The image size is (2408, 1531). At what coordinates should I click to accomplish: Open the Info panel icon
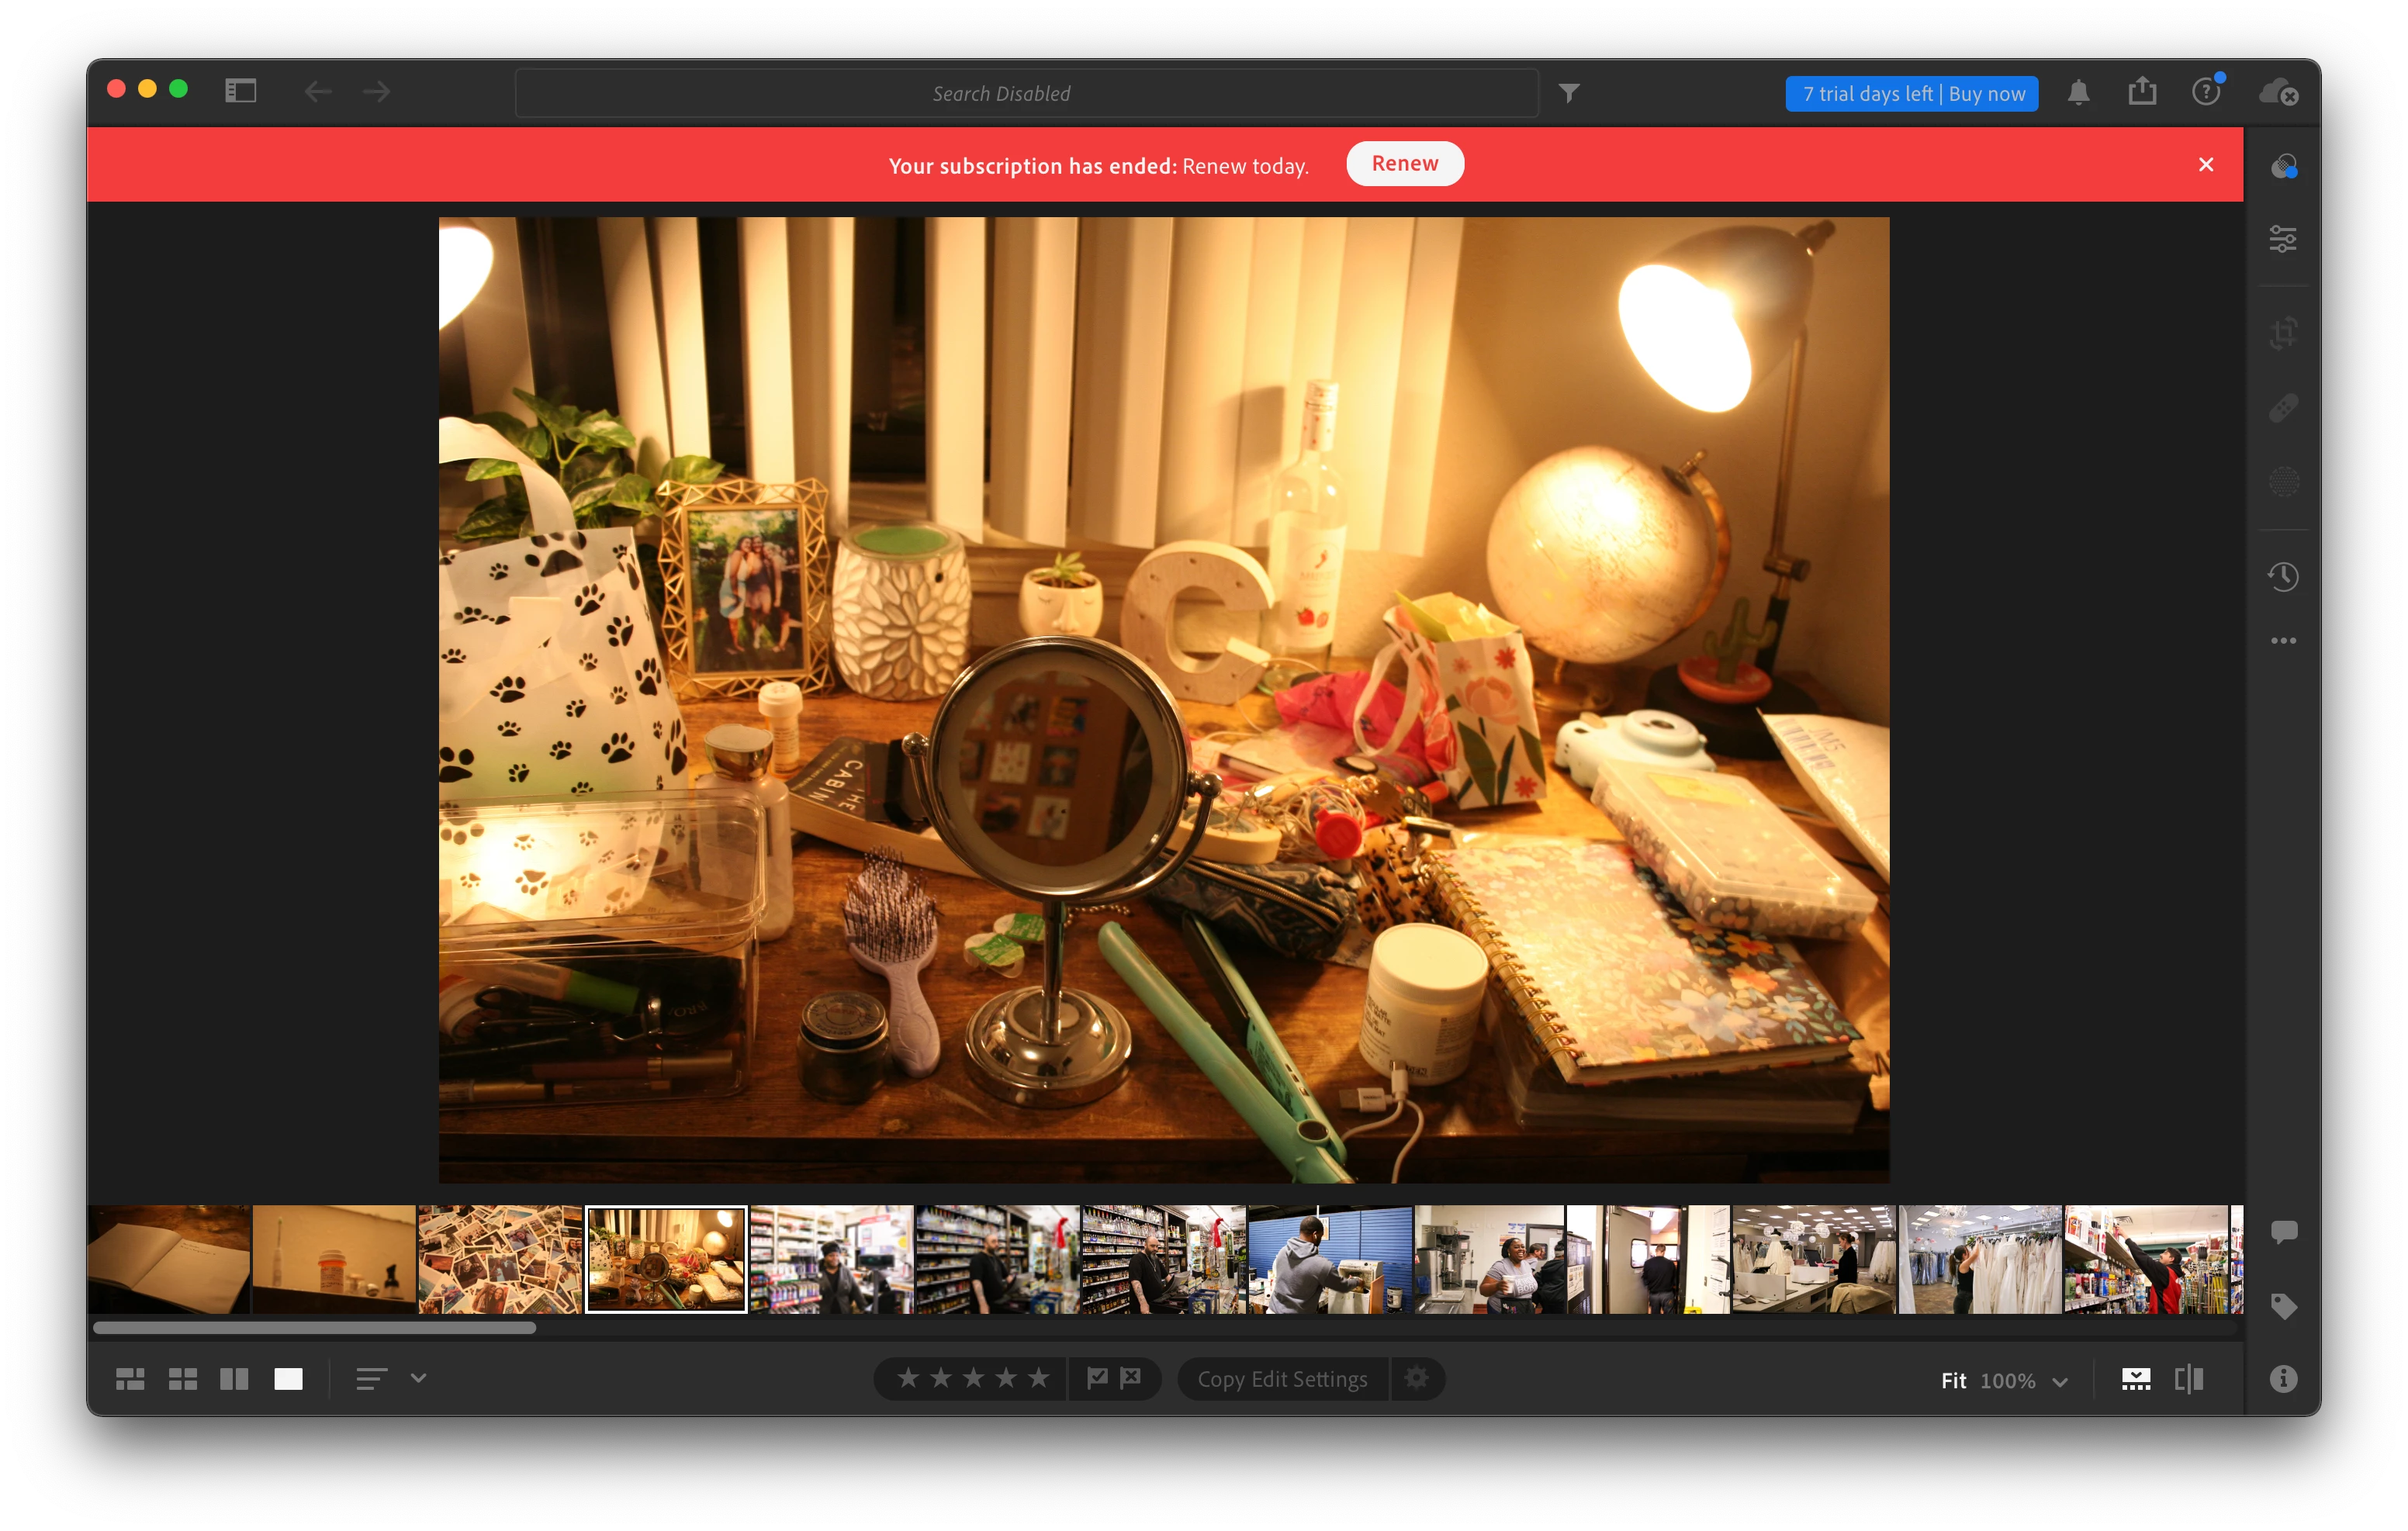(2282, 1379)
